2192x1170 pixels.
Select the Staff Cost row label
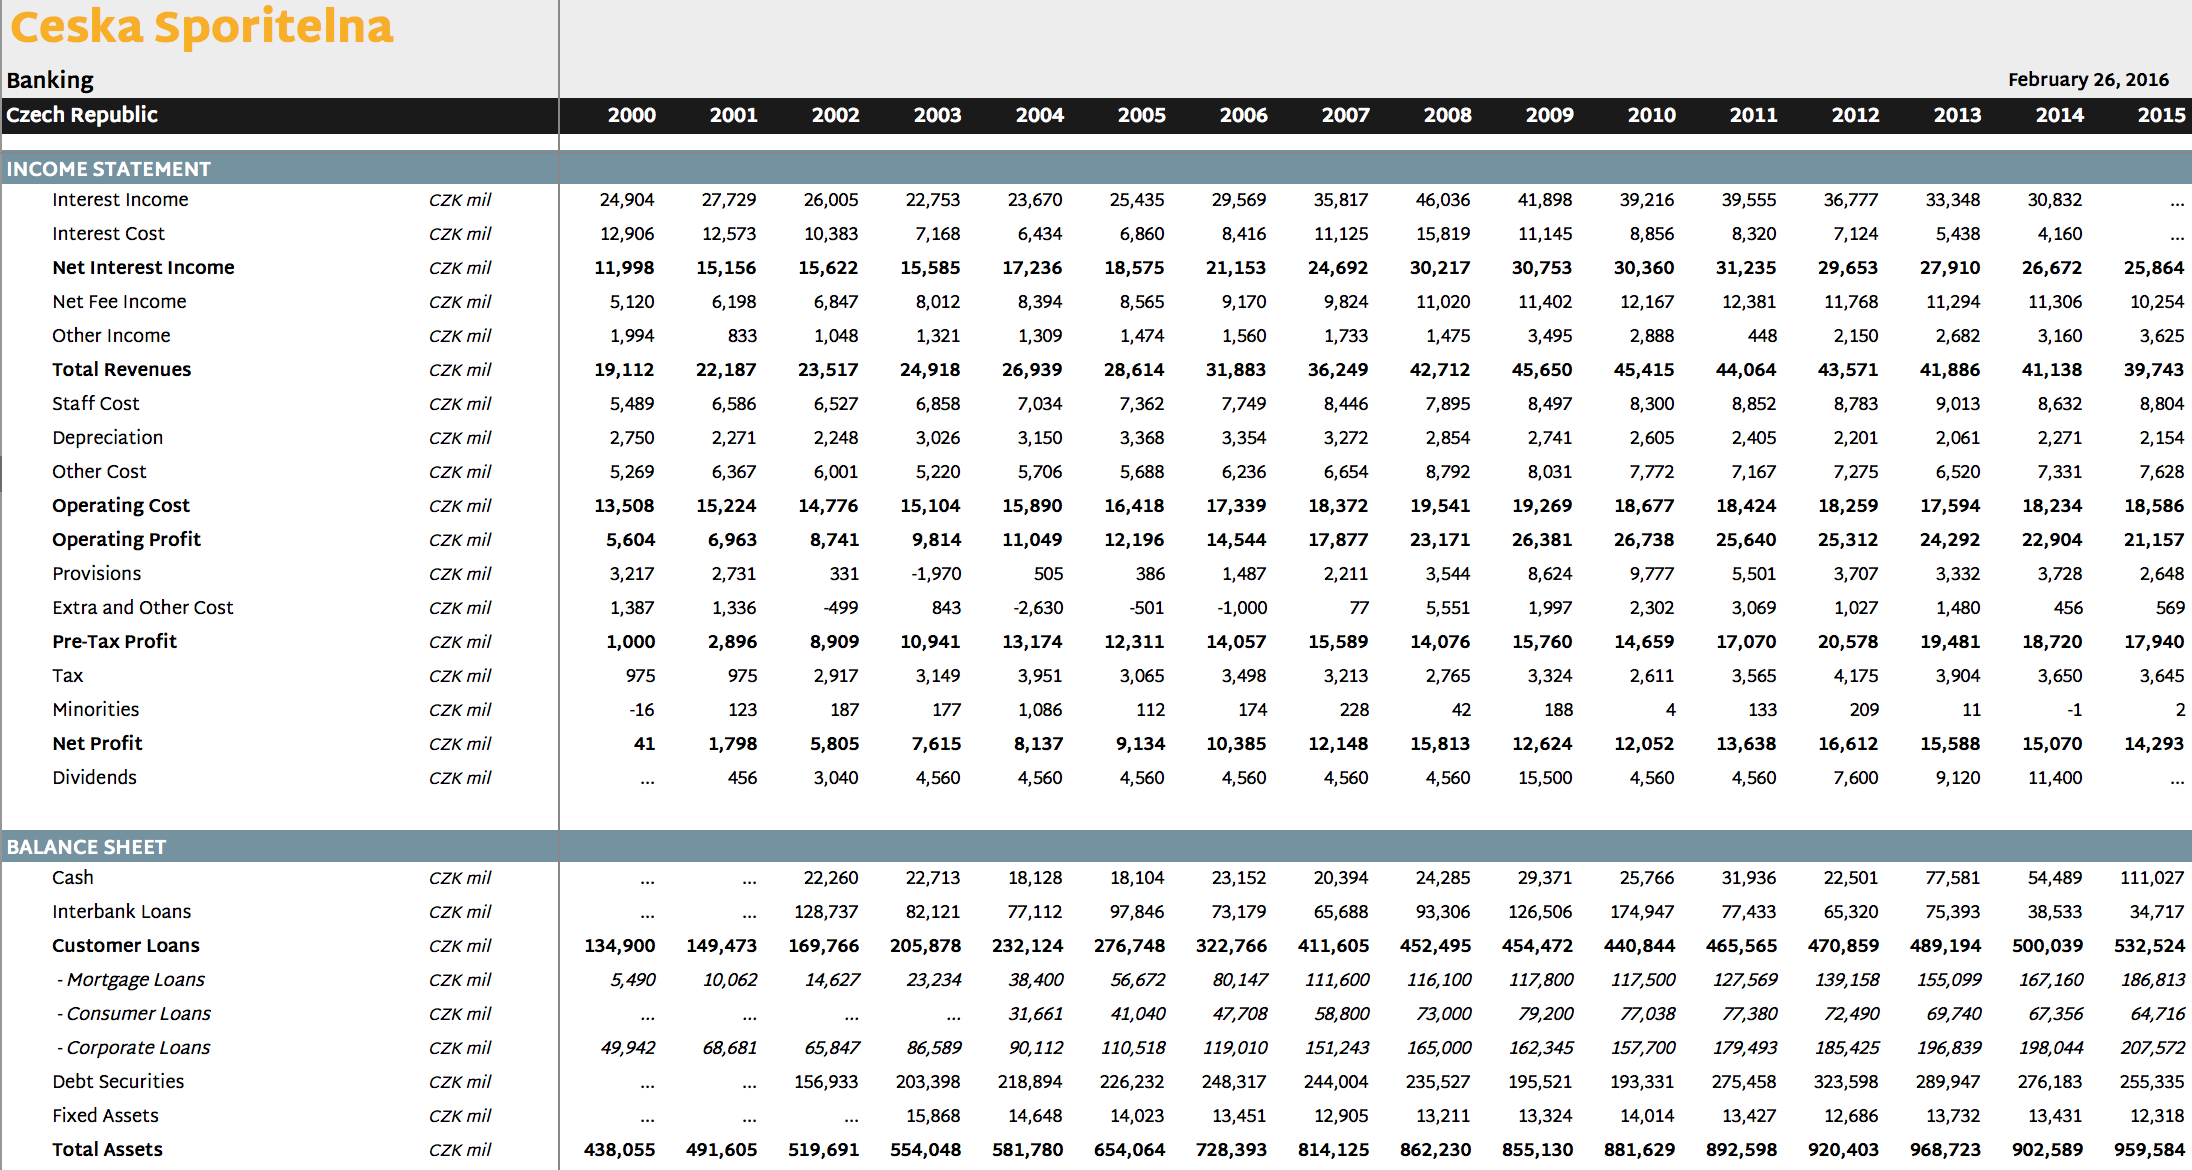click(x=96, y=404)
